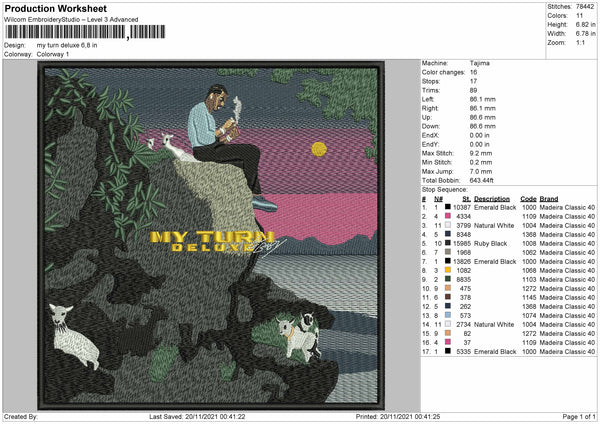The height and width of the screenshot is (424, 600).
Task: Click the stitch count 10387 in row 1
Action: (462, 207)
